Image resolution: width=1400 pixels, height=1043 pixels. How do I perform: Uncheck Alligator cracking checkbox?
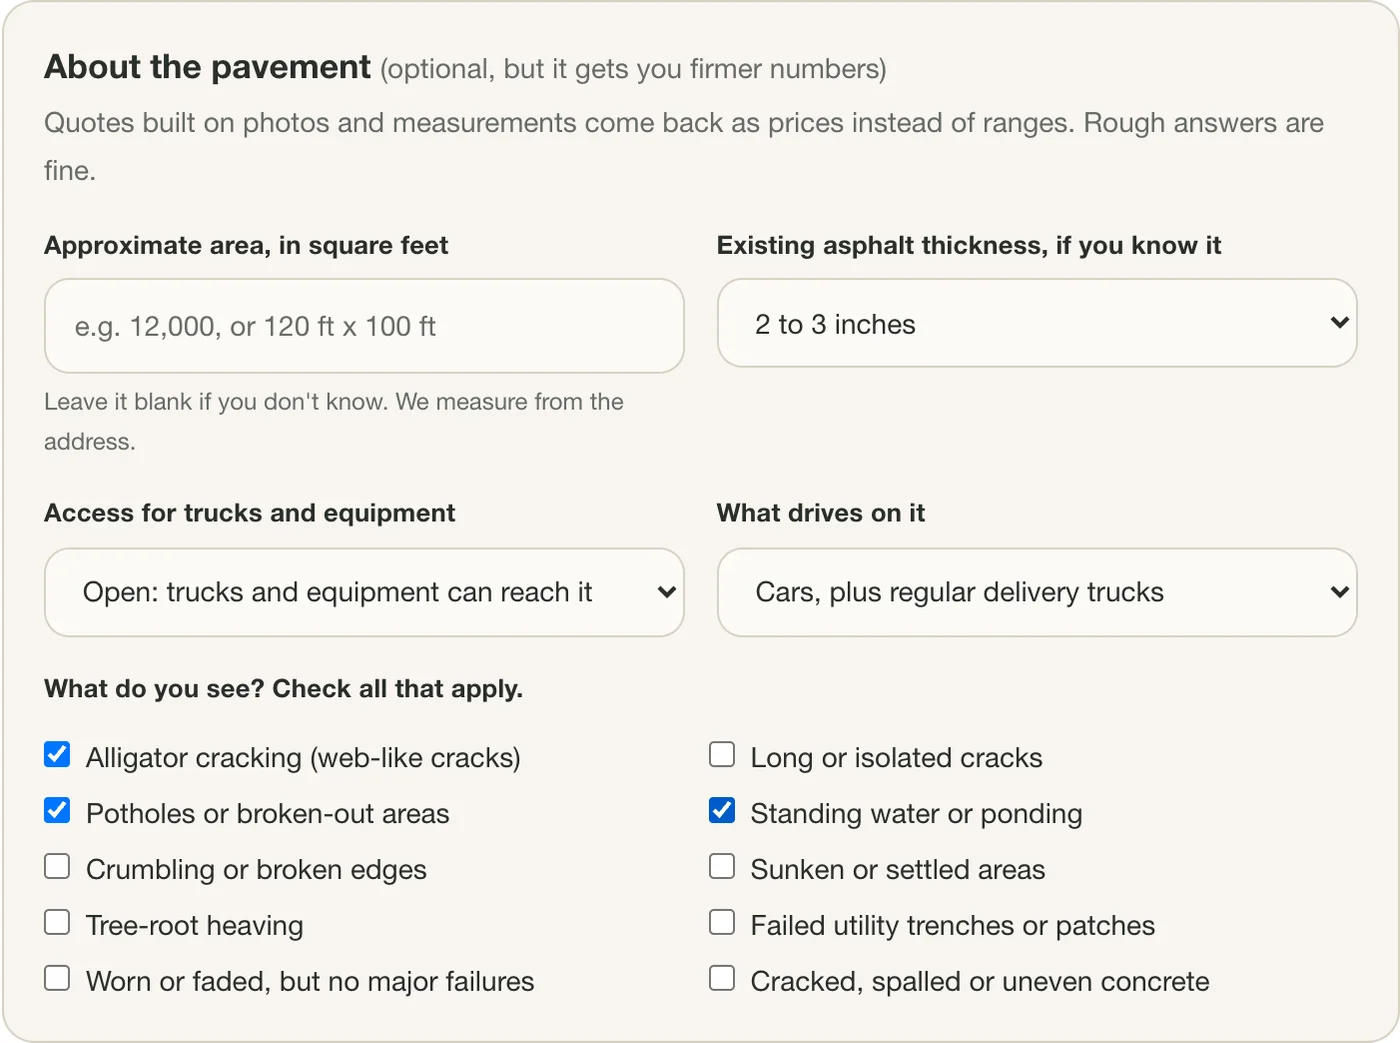(57, 755)
